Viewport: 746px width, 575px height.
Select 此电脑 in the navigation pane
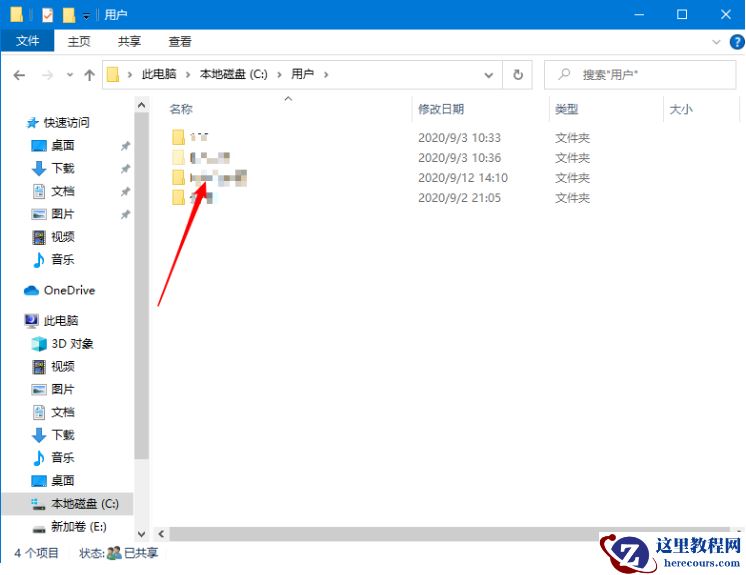pyautogui.click(x=51, y=321)
